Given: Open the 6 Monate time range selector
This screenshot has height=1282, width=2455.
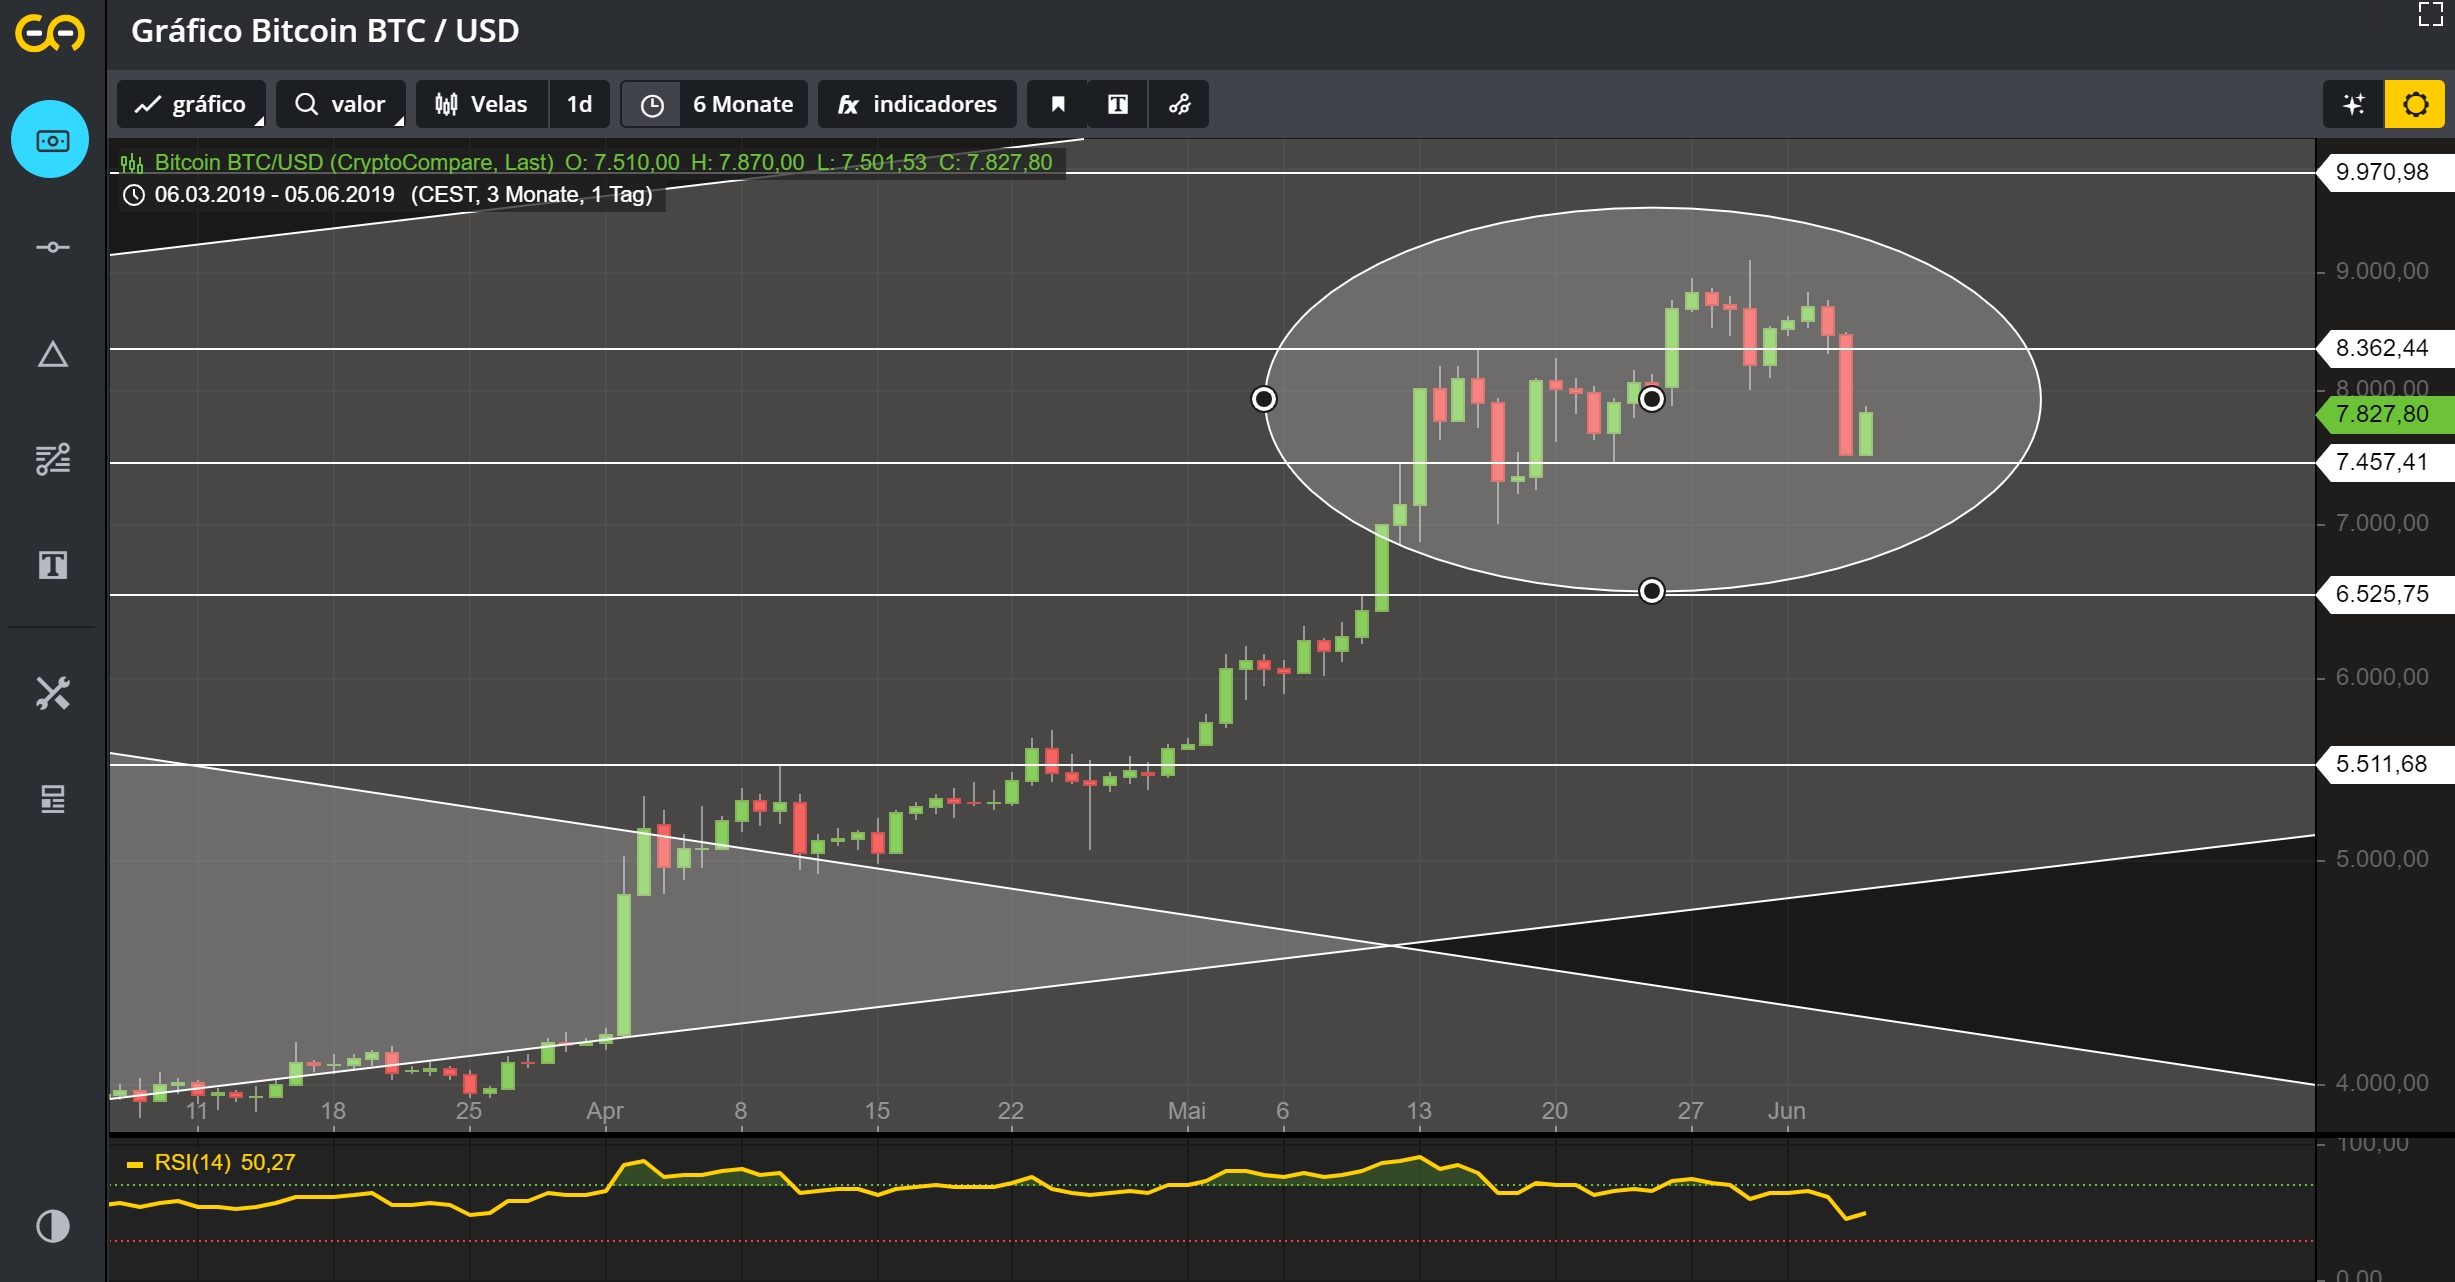Looking at the screenshot, I should click(743, 104).
